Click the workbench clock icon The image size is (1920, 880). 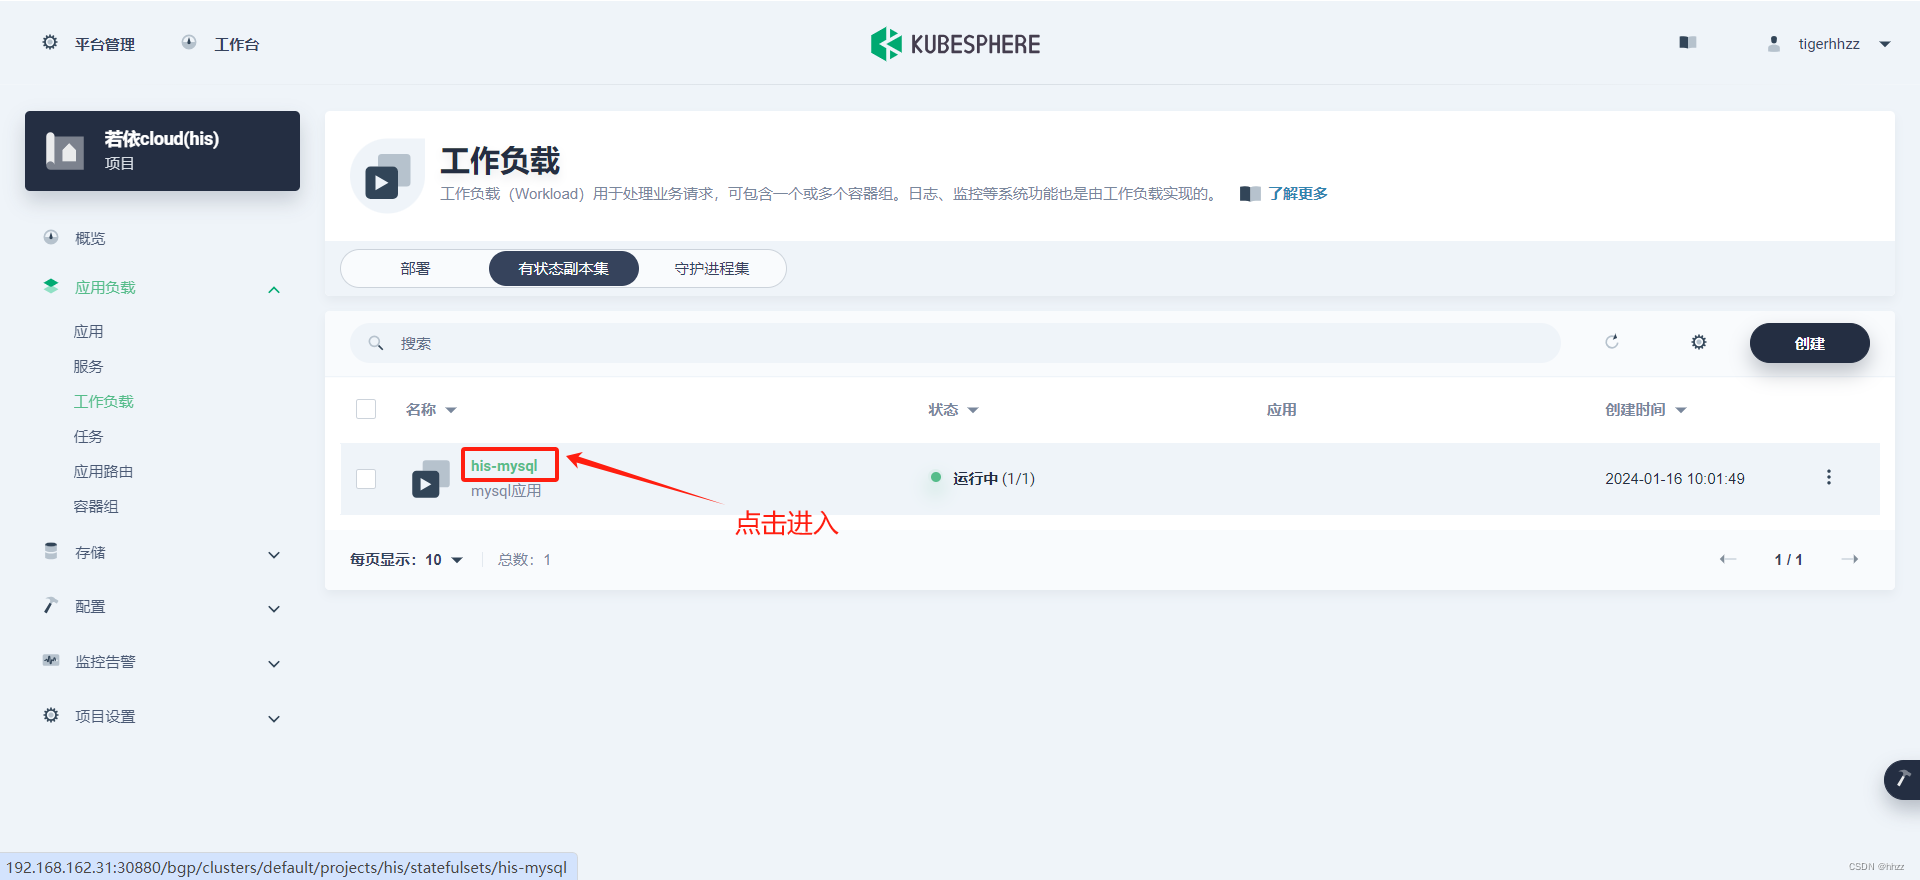(189, 43)
